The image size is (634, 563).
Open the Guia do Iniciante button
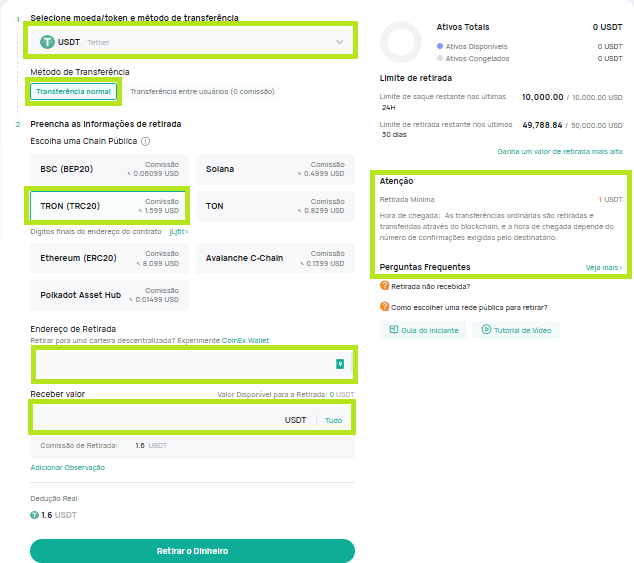coord(423,330)
